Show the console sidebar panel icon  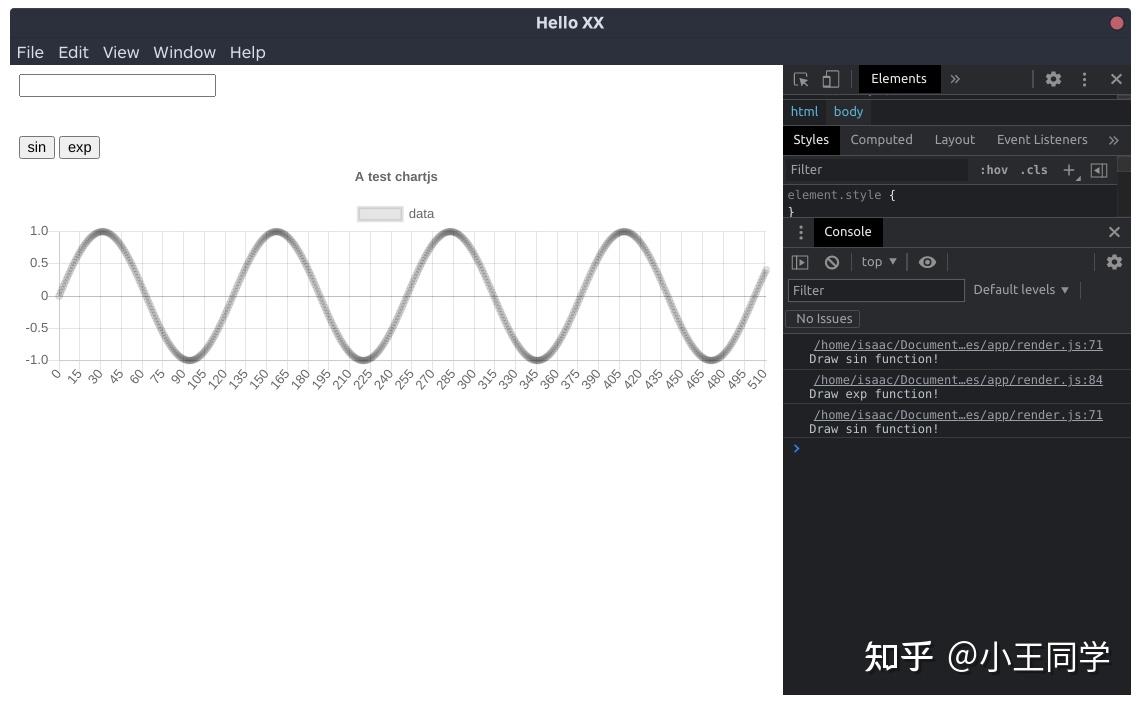[x=800, y=262]
